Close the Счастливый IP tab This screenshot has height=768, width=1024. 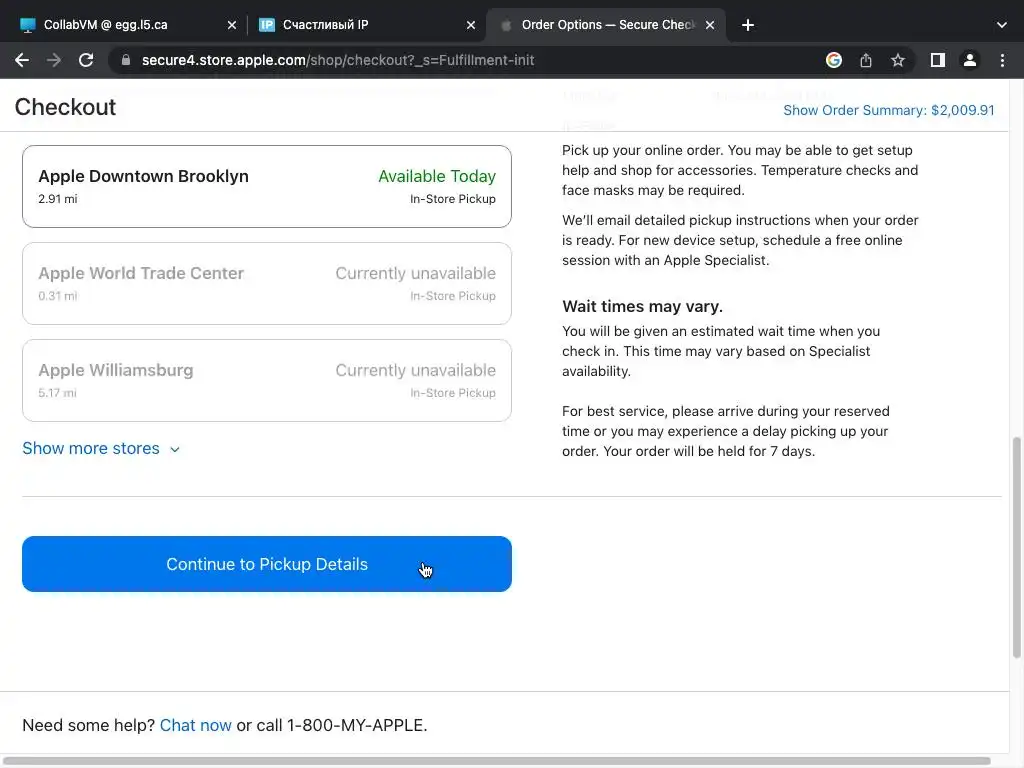tap(471, 25)
